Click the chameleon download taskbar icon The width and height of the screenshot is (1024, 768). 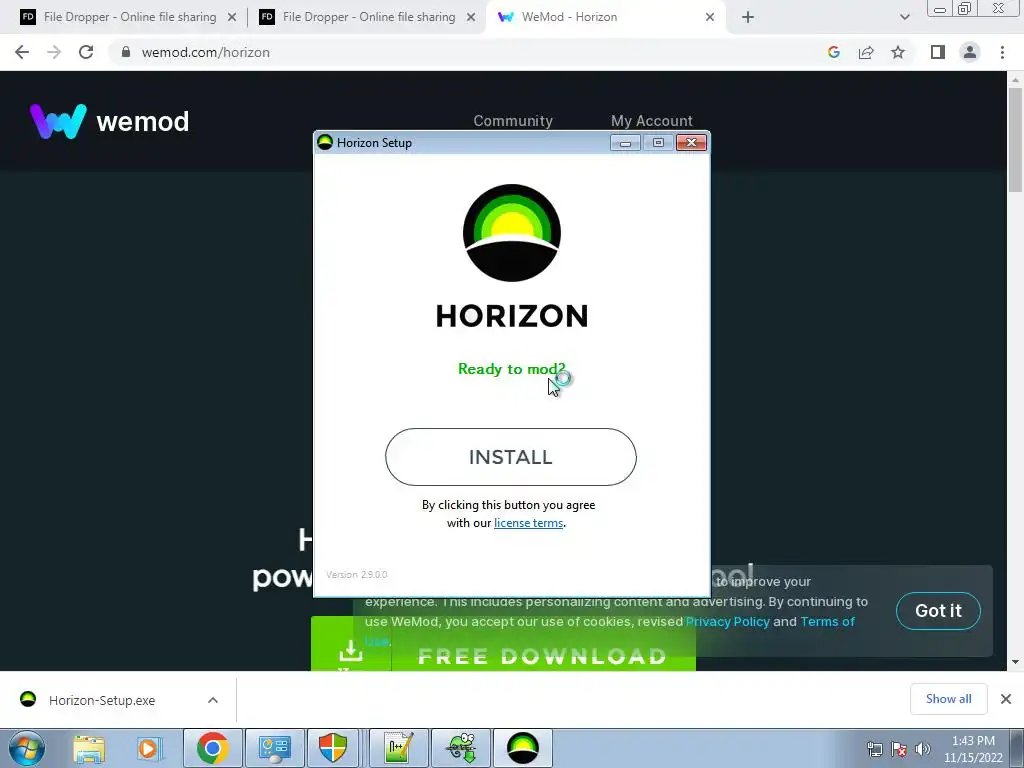[x=461, y=748]
